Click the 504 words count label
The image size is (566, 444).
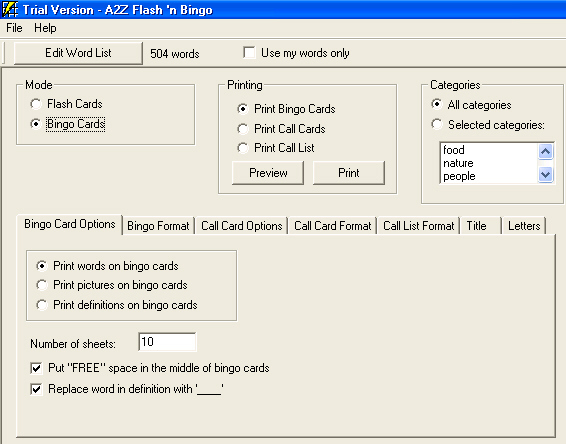175,53
